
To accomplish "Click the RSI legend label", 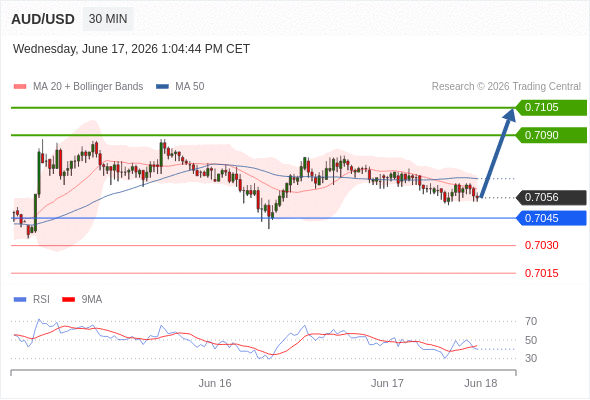I will point(41,300).
